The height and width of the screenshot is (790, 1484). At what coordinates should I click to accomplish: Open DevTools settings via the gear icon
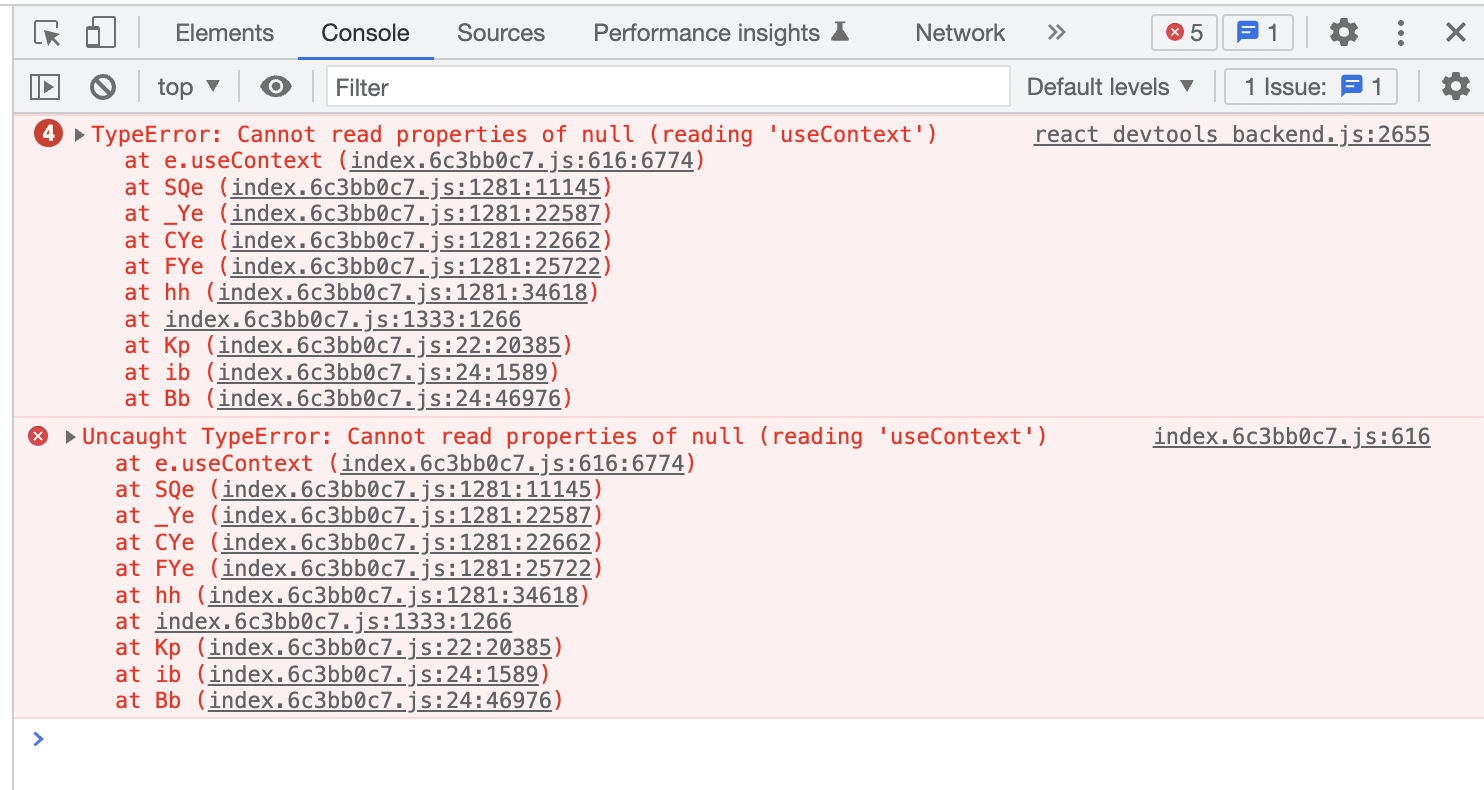click(x=1343, y=32)
